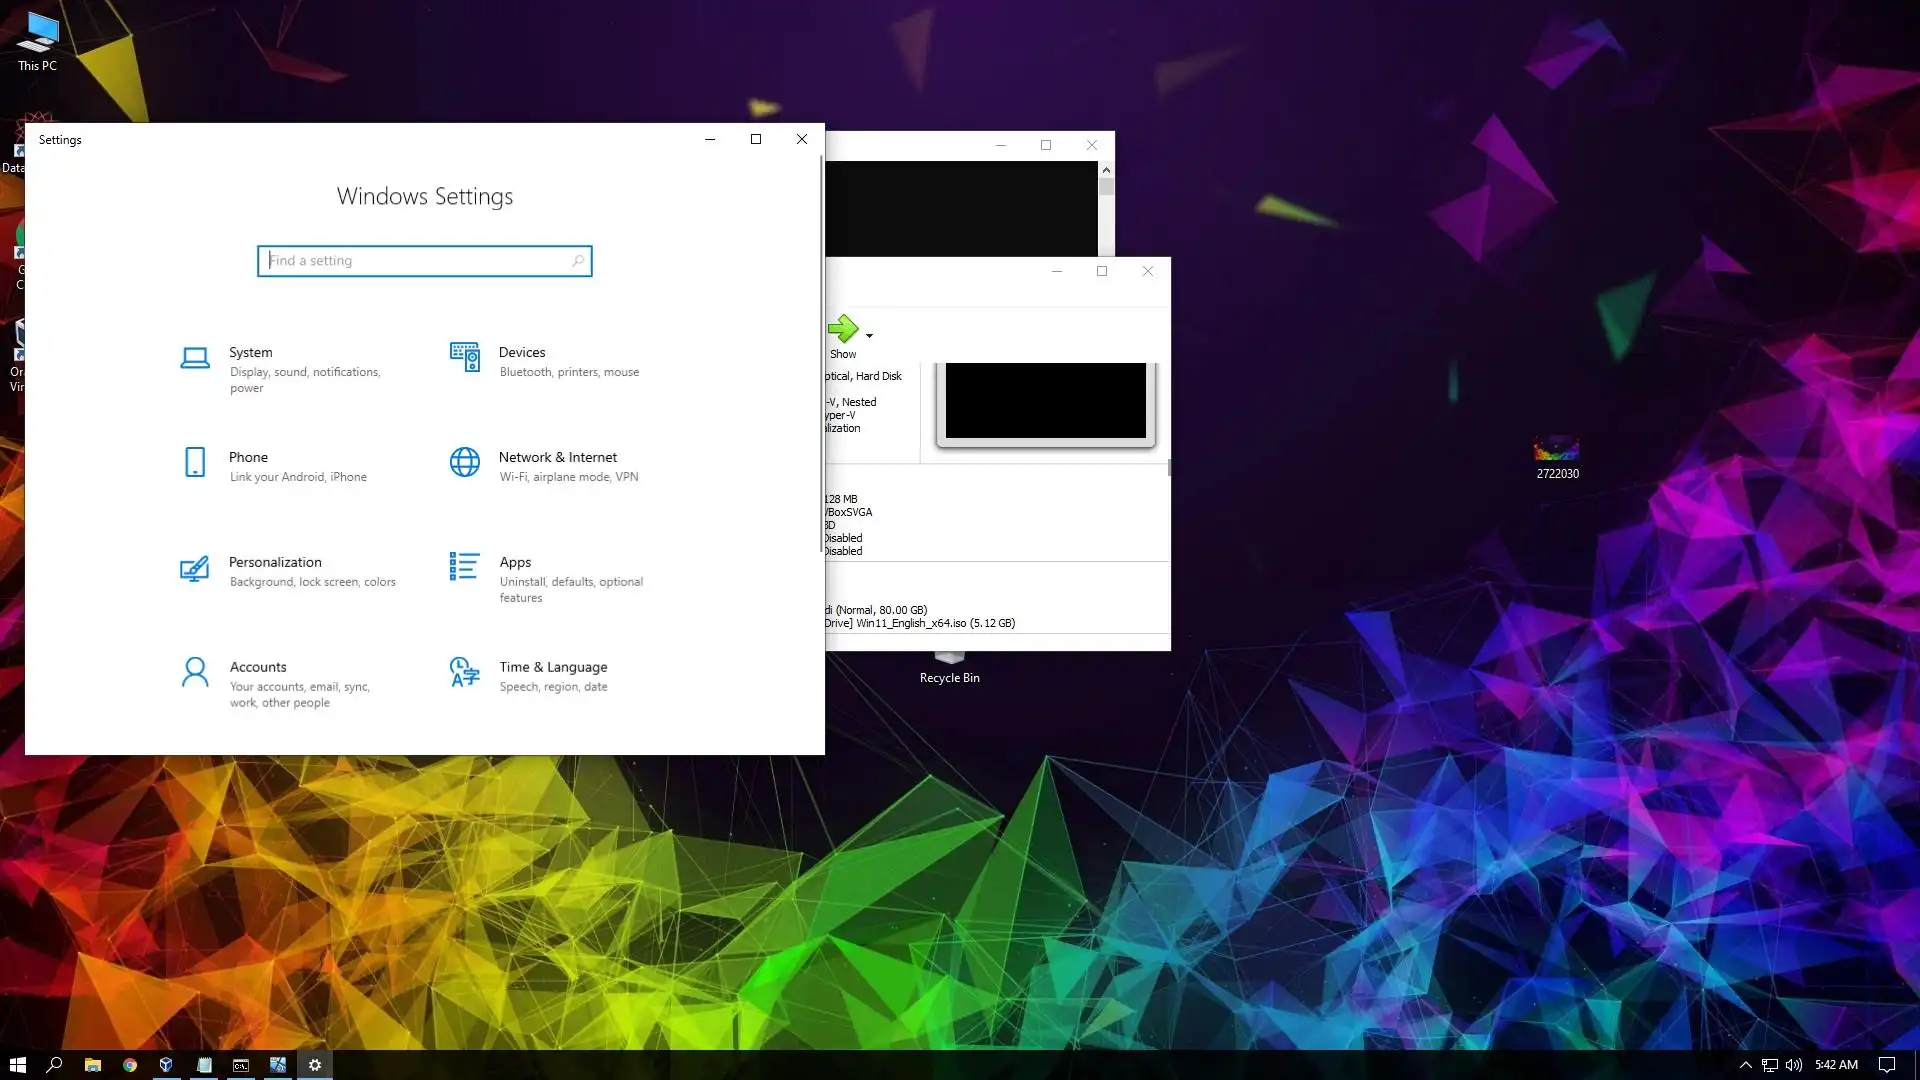This screenshot has width=1920, height=1080.
Task: Open Devices settings for Bluetooth and printers
Action: [x=521, y=353]
